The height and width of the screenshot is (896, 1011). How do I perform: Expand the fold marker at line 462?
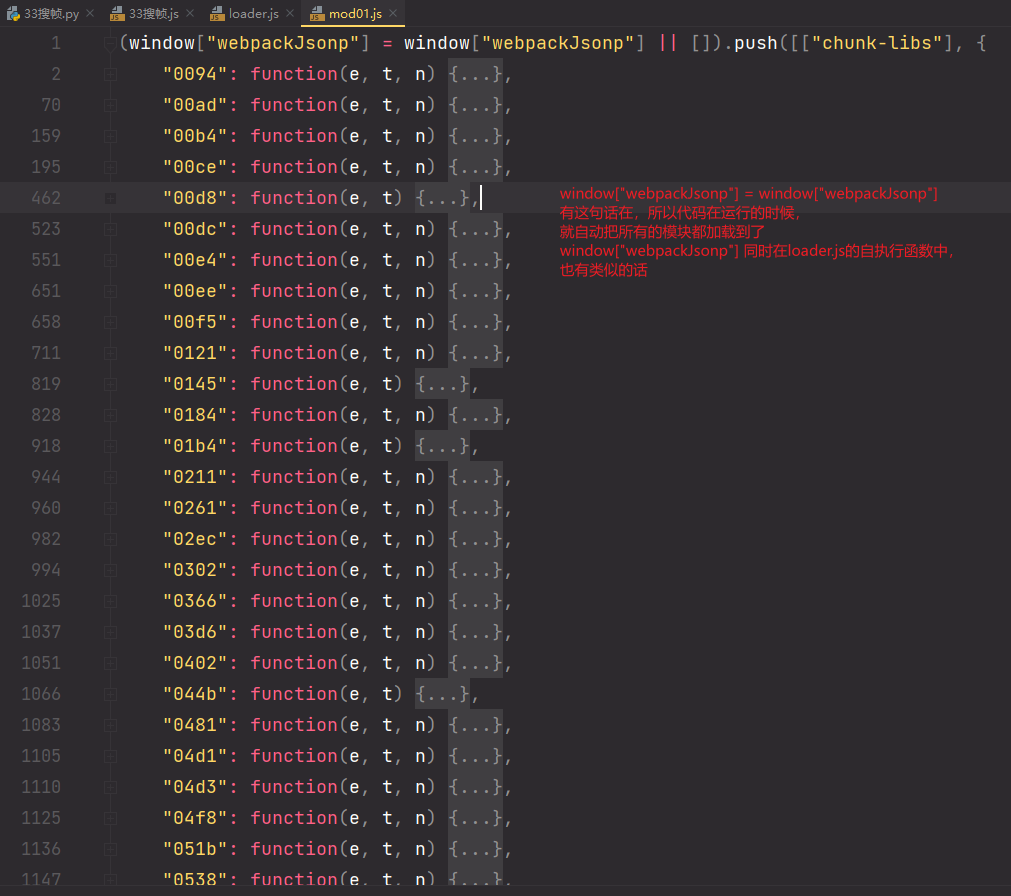coord(110,199)
